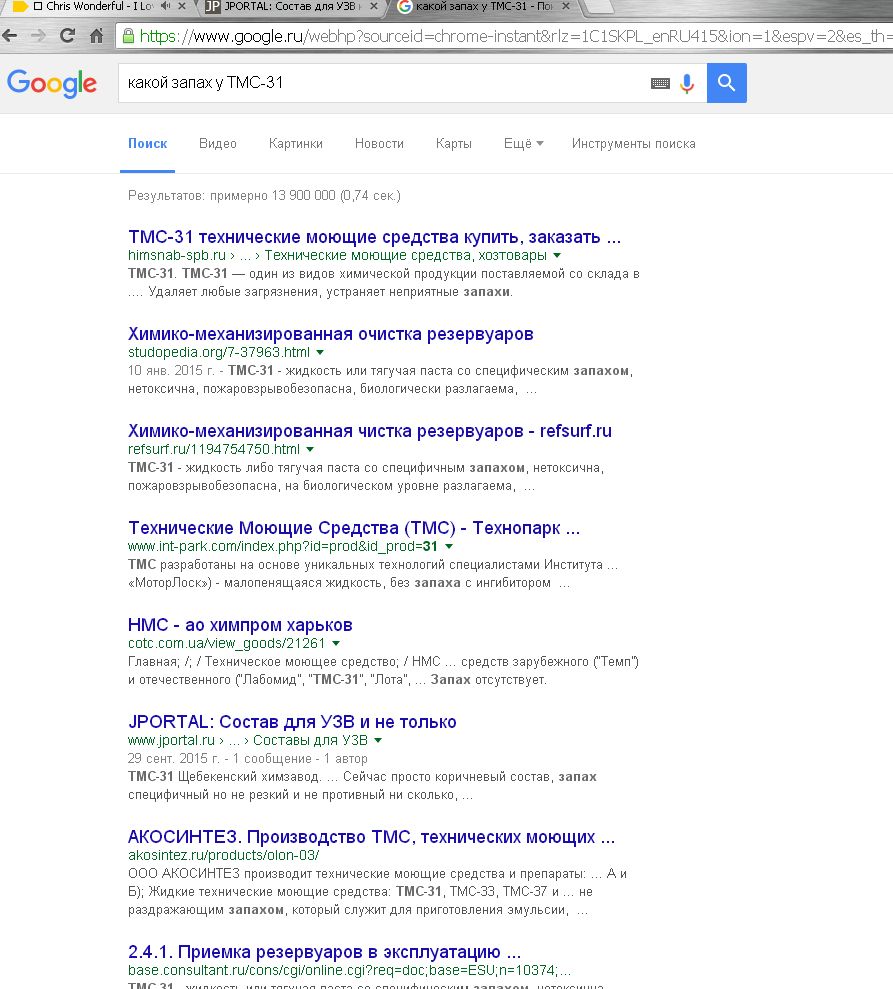Click the browser forward arrow
Screen dimensions: 893x989
coord(38,36)
